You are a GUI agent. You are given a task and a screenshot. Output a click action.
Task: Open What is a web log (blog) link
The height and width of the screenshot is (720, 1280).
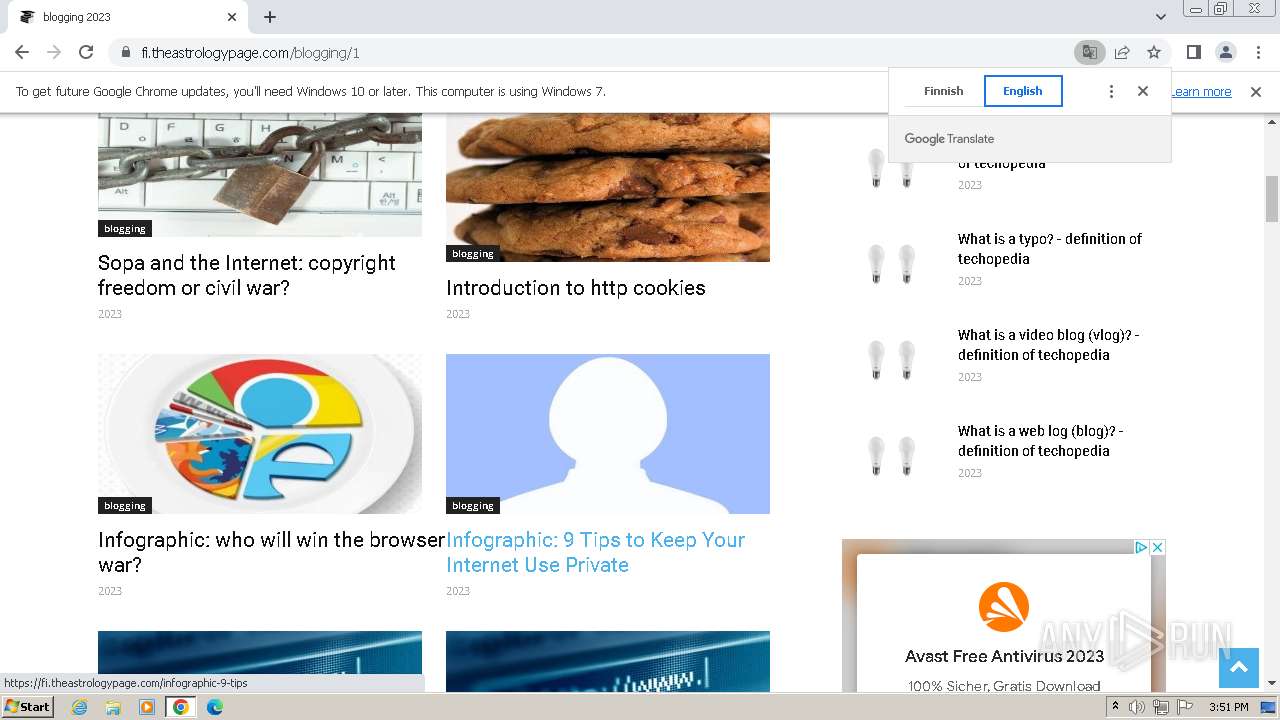point(1041,441)
